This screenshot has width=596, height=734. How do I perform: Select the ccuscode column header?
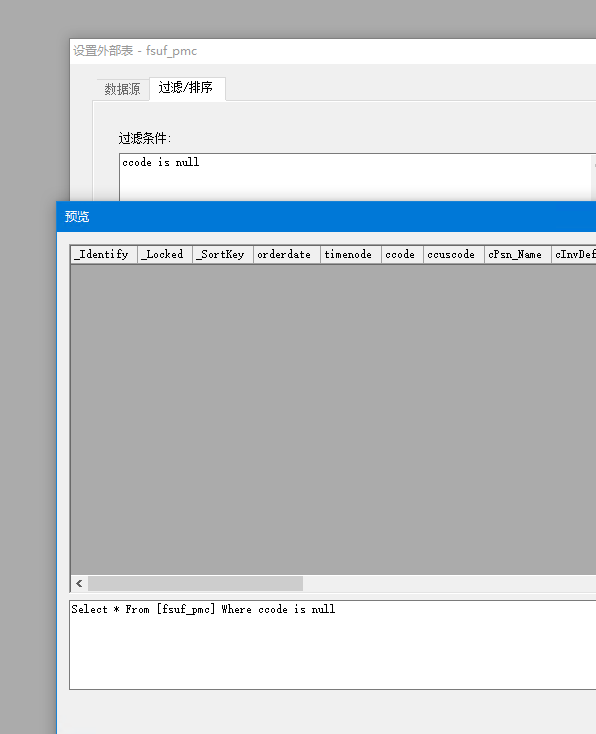pos(454,255)
